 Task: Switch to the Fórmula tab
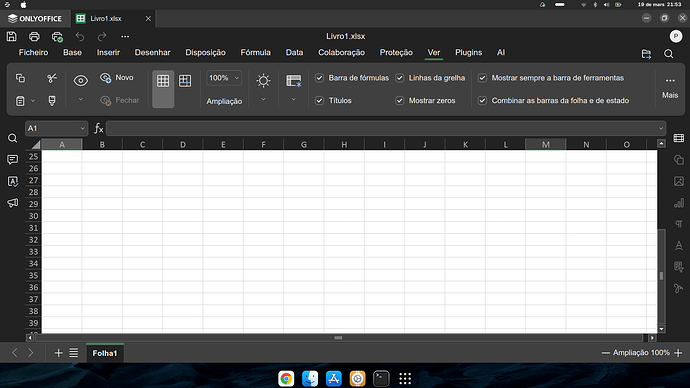[x=256, y=52]
